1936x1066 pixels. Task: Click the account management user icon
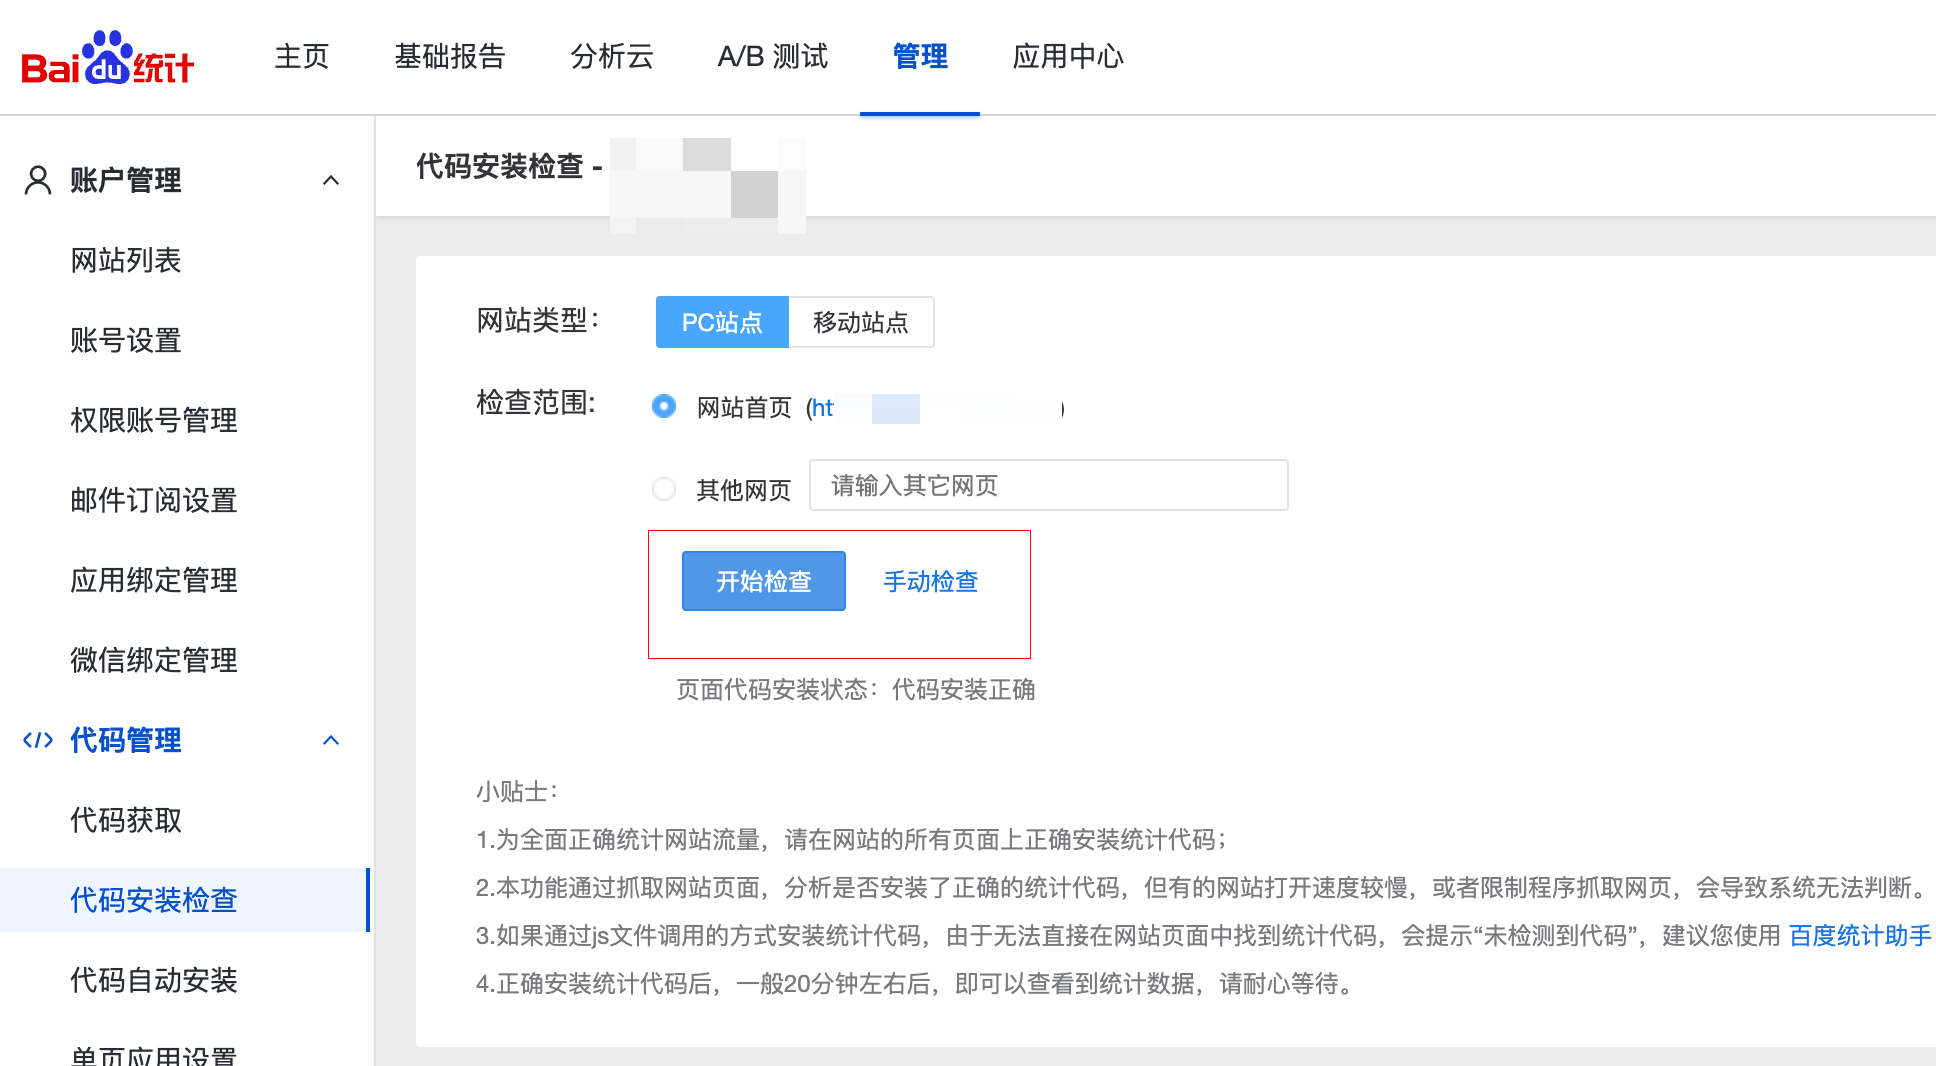[38, 180]
